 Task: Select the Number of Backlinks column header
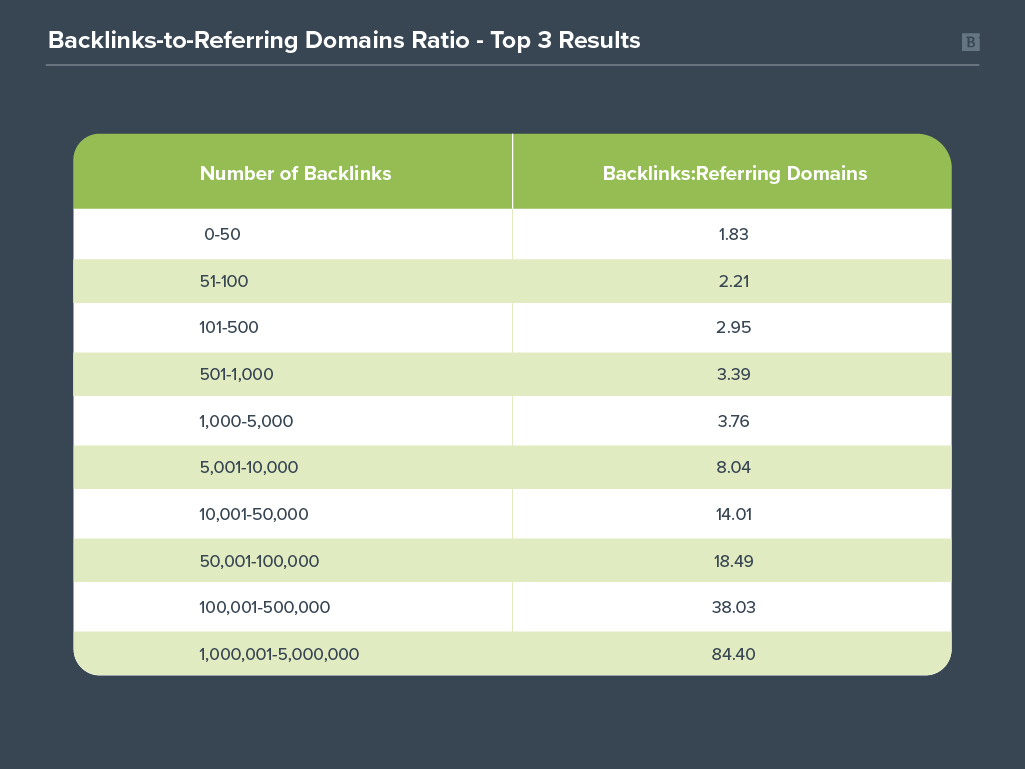(295, 173)
